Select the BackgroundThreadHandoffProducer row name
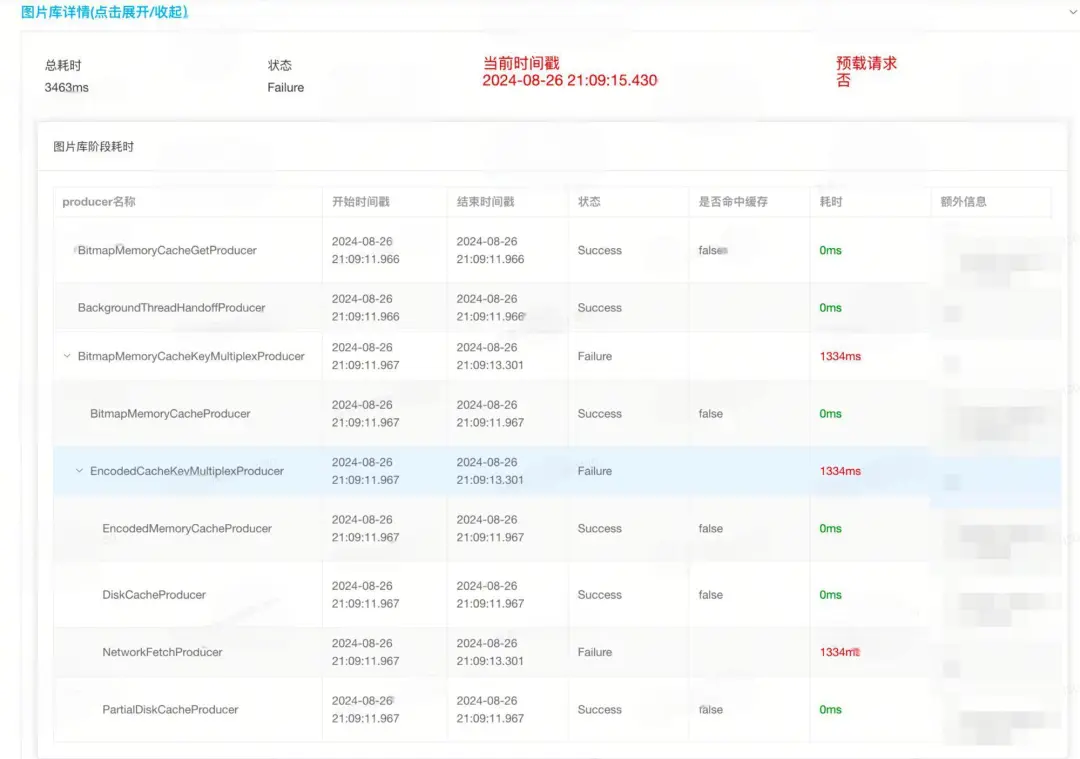 point(172,308)
